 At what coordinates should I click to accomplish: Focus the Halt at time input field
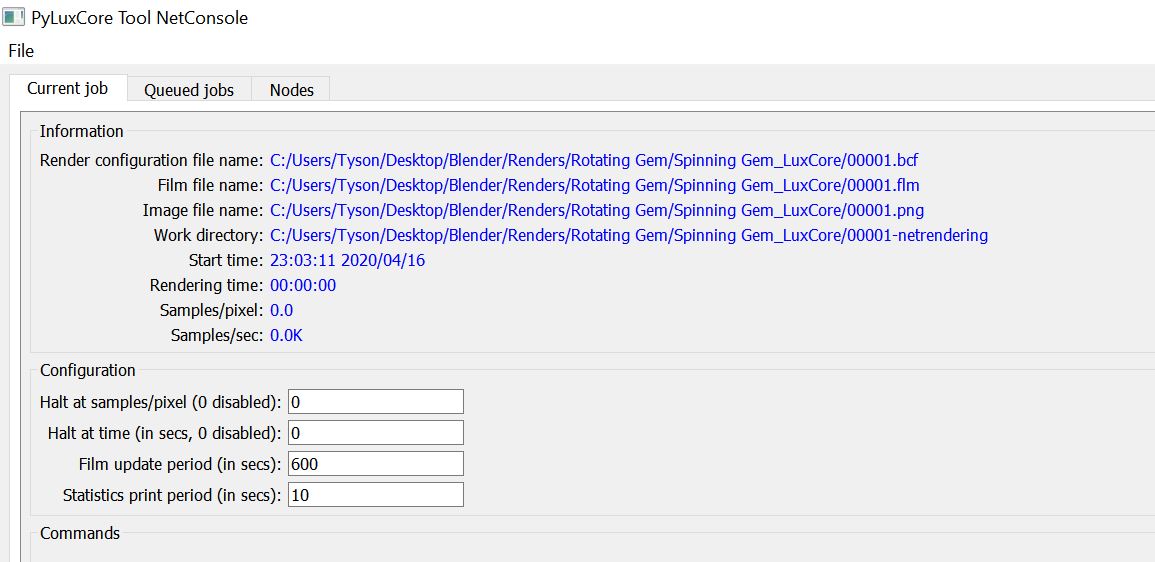point(376,433)
